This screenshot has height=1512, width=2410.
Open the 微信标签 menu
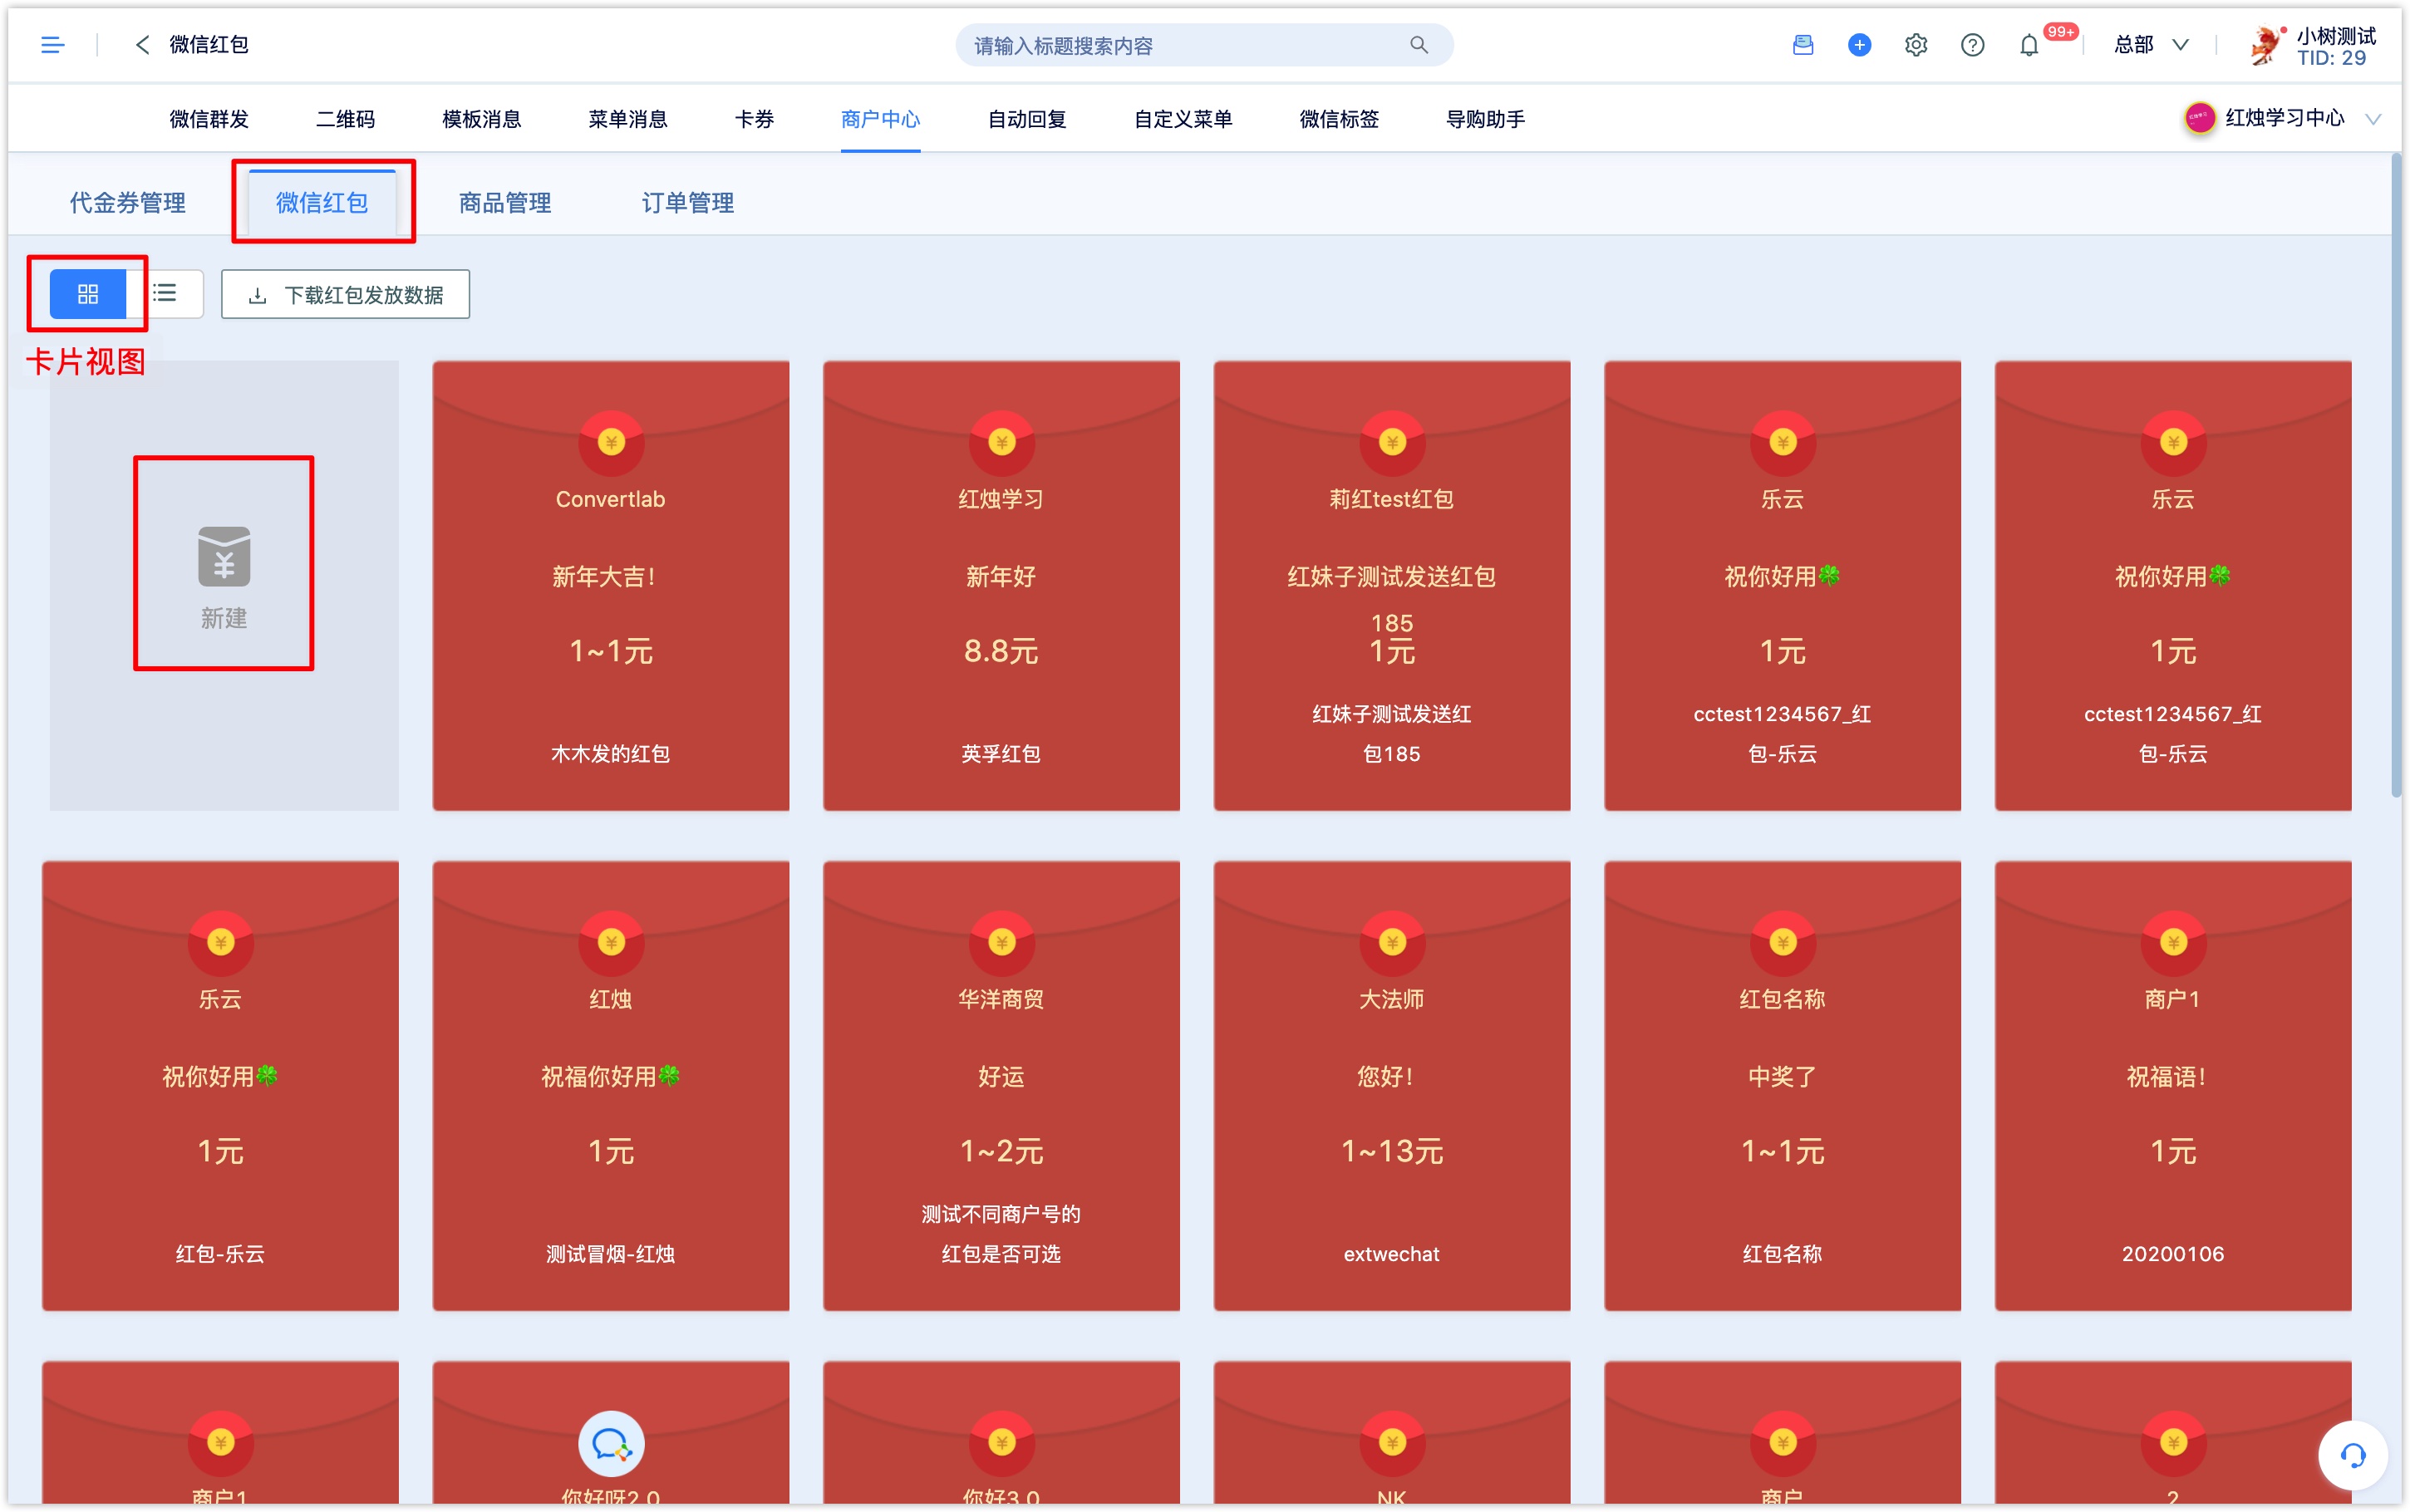(1339, 119)
